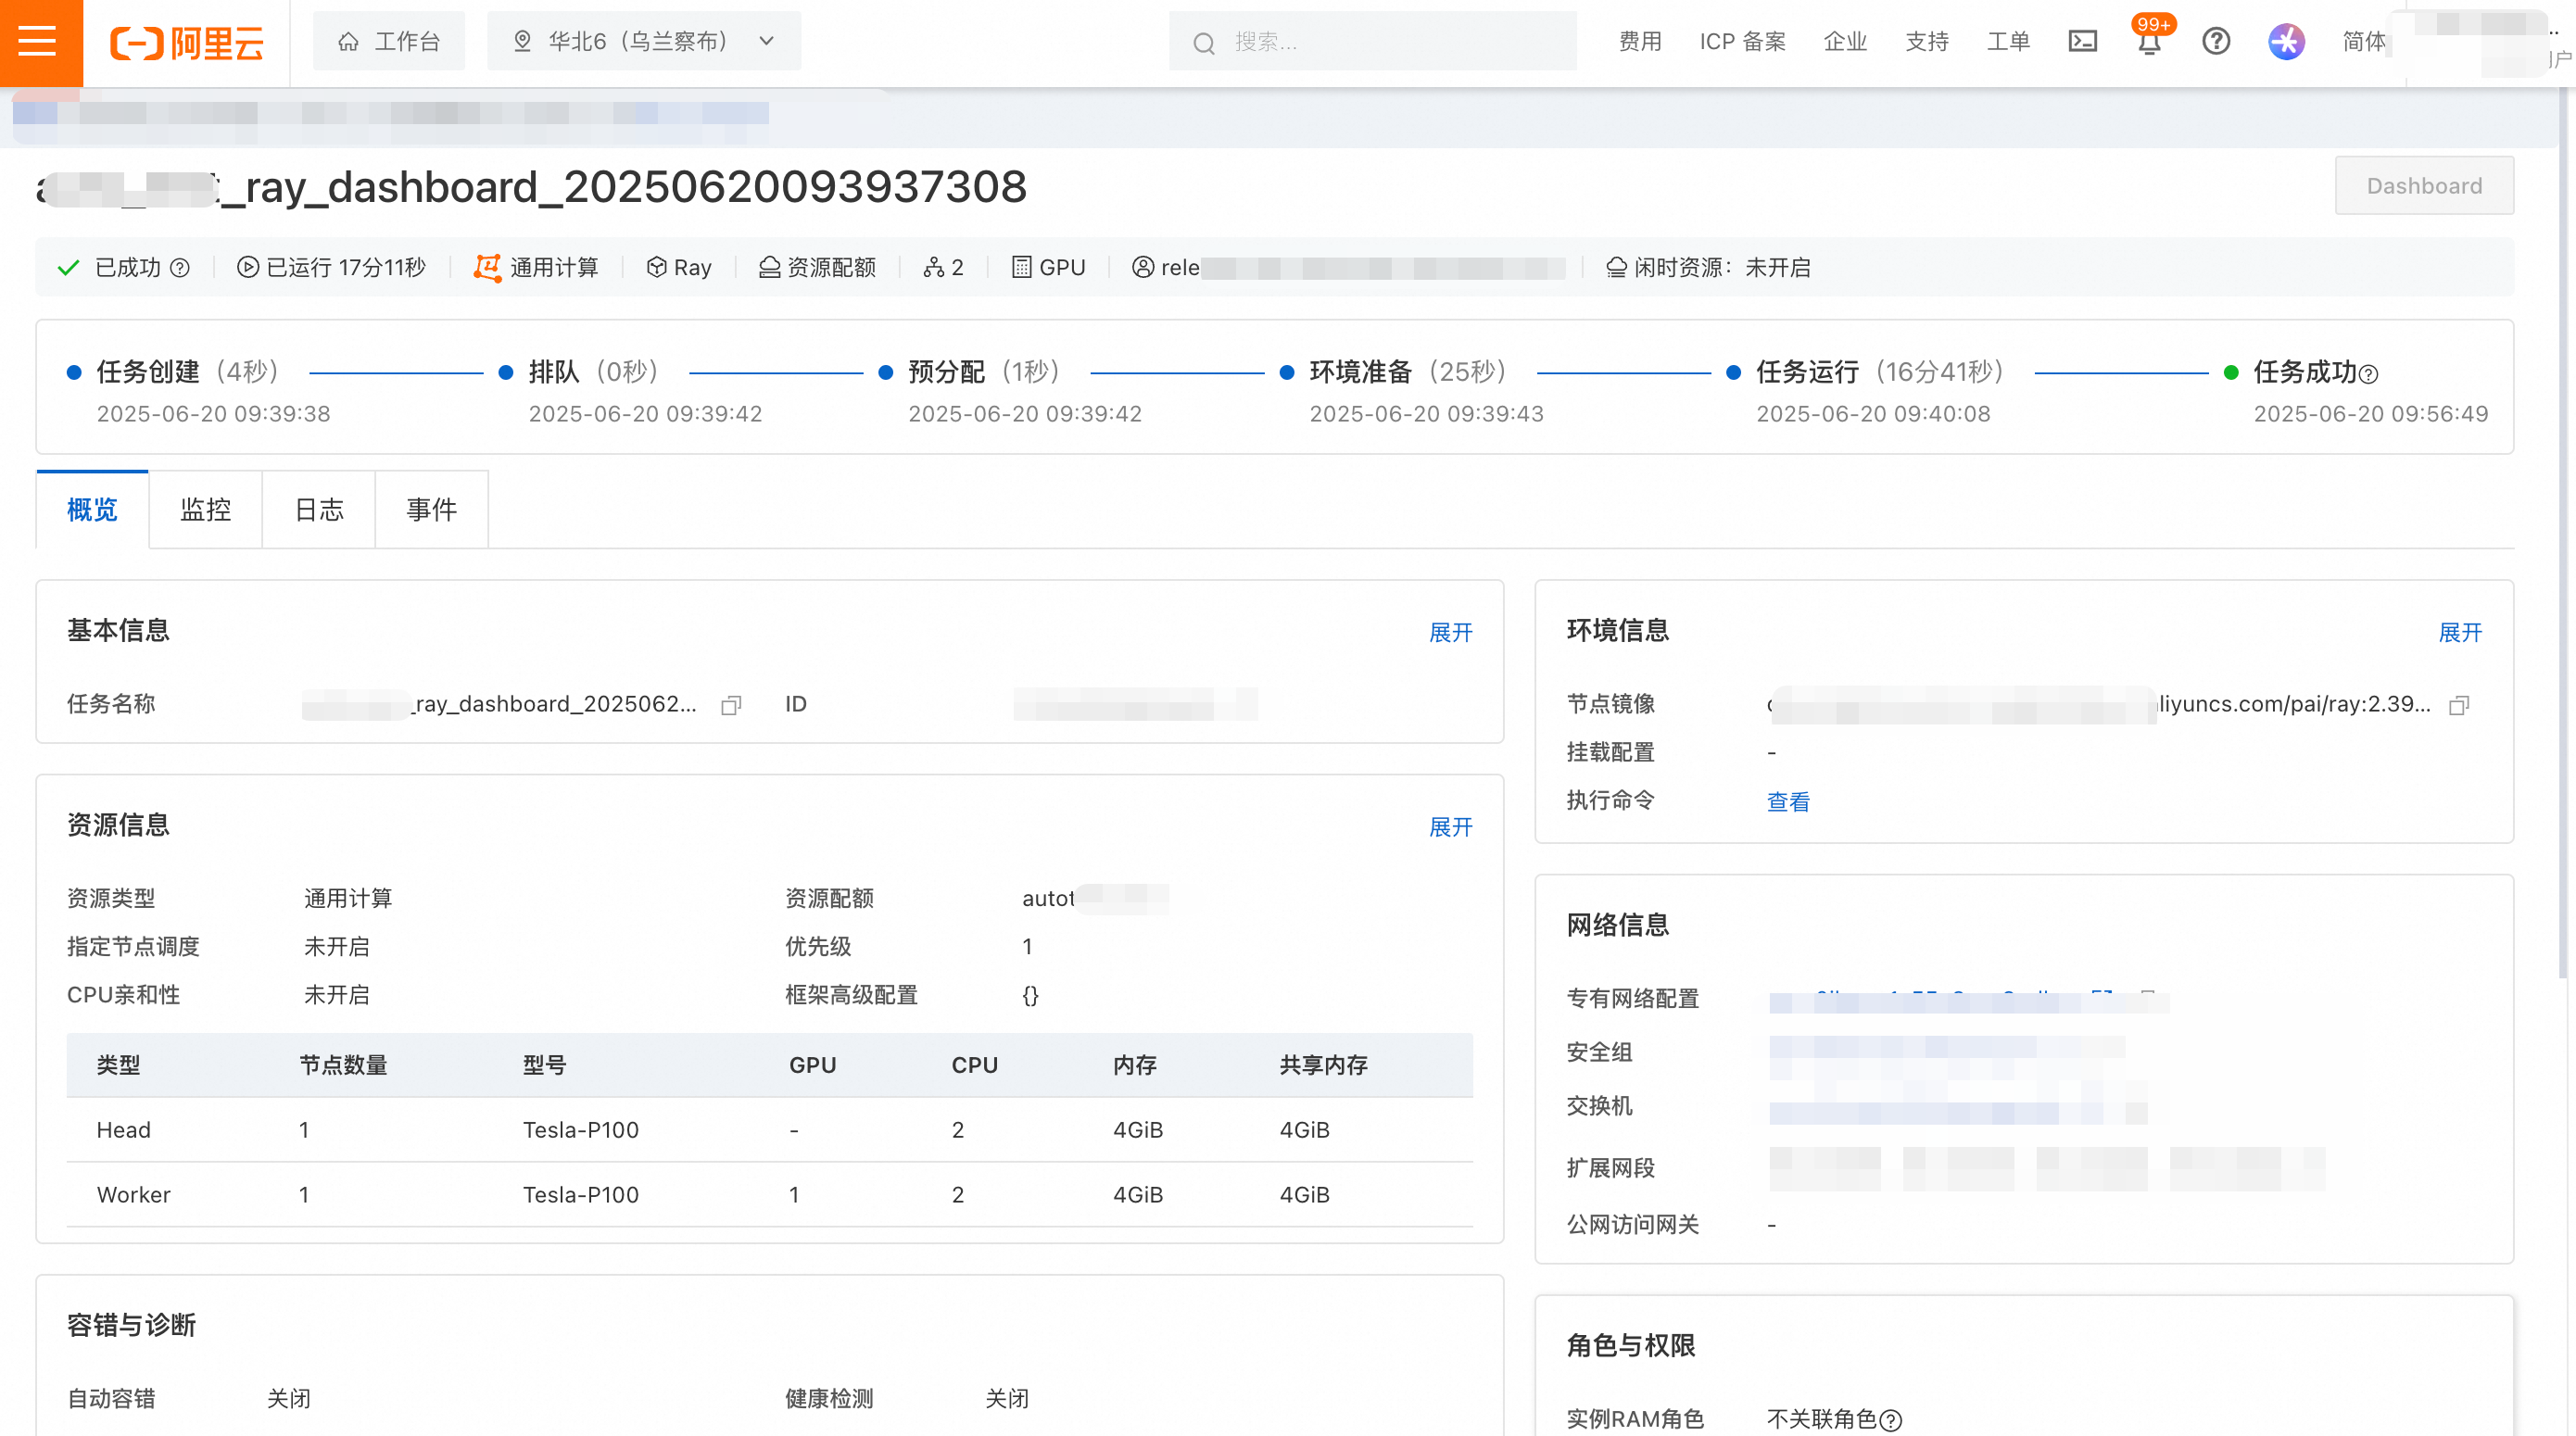The width and height of the screenshot is (2576, 1436).
Task: Click the Alibaba Cloud logo
Action: coord(187,43)
